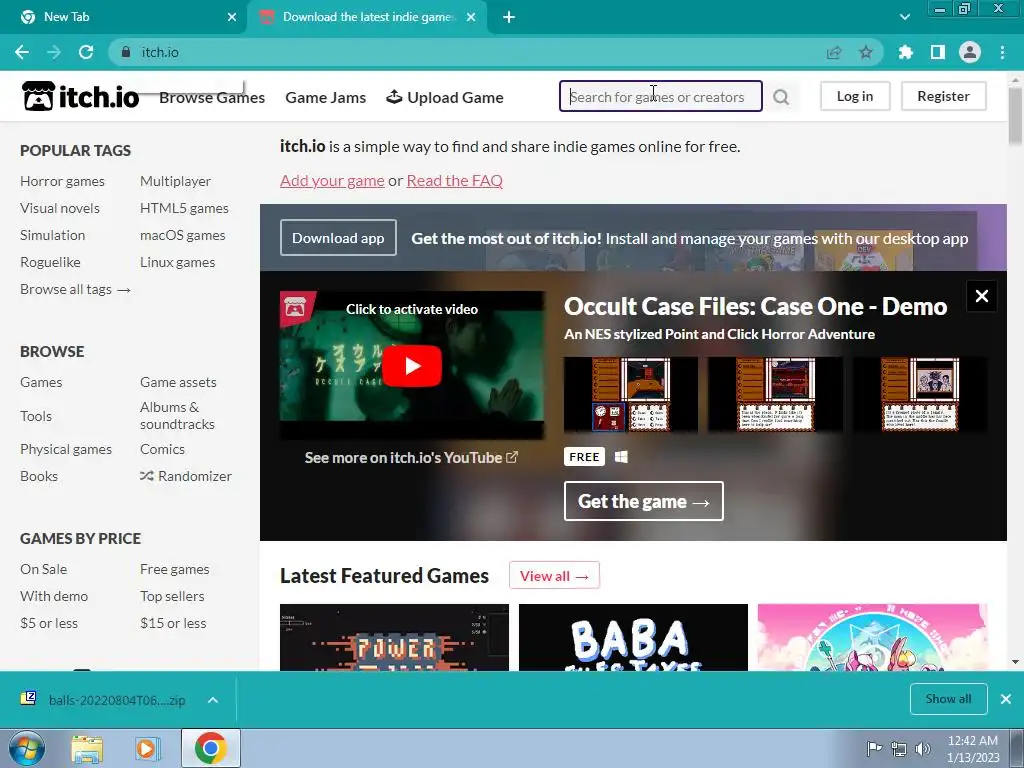Reload the itch.io page
The width and height of the screenshot is (1024, 768).
coord(86,52)
